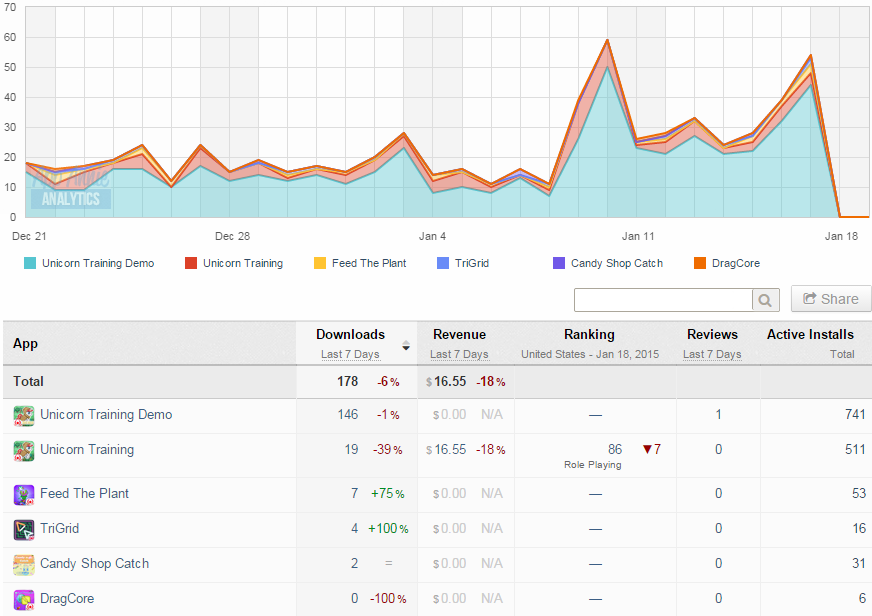Click Unicorn Training active installs 511
This screenshot has width=872, height=616.
[x=855, y=449]
